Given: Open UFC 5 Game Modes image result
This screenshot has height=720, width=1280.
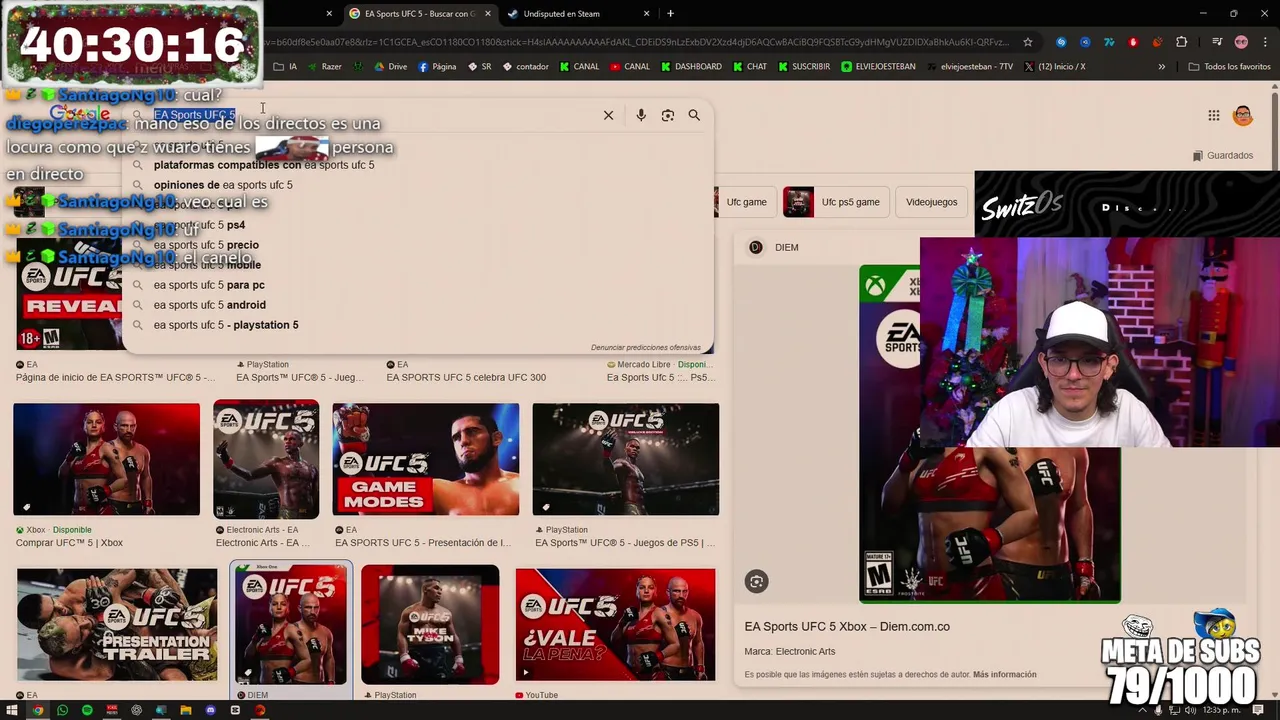Looking at the screenshot, I should click(x=426, y=460).
